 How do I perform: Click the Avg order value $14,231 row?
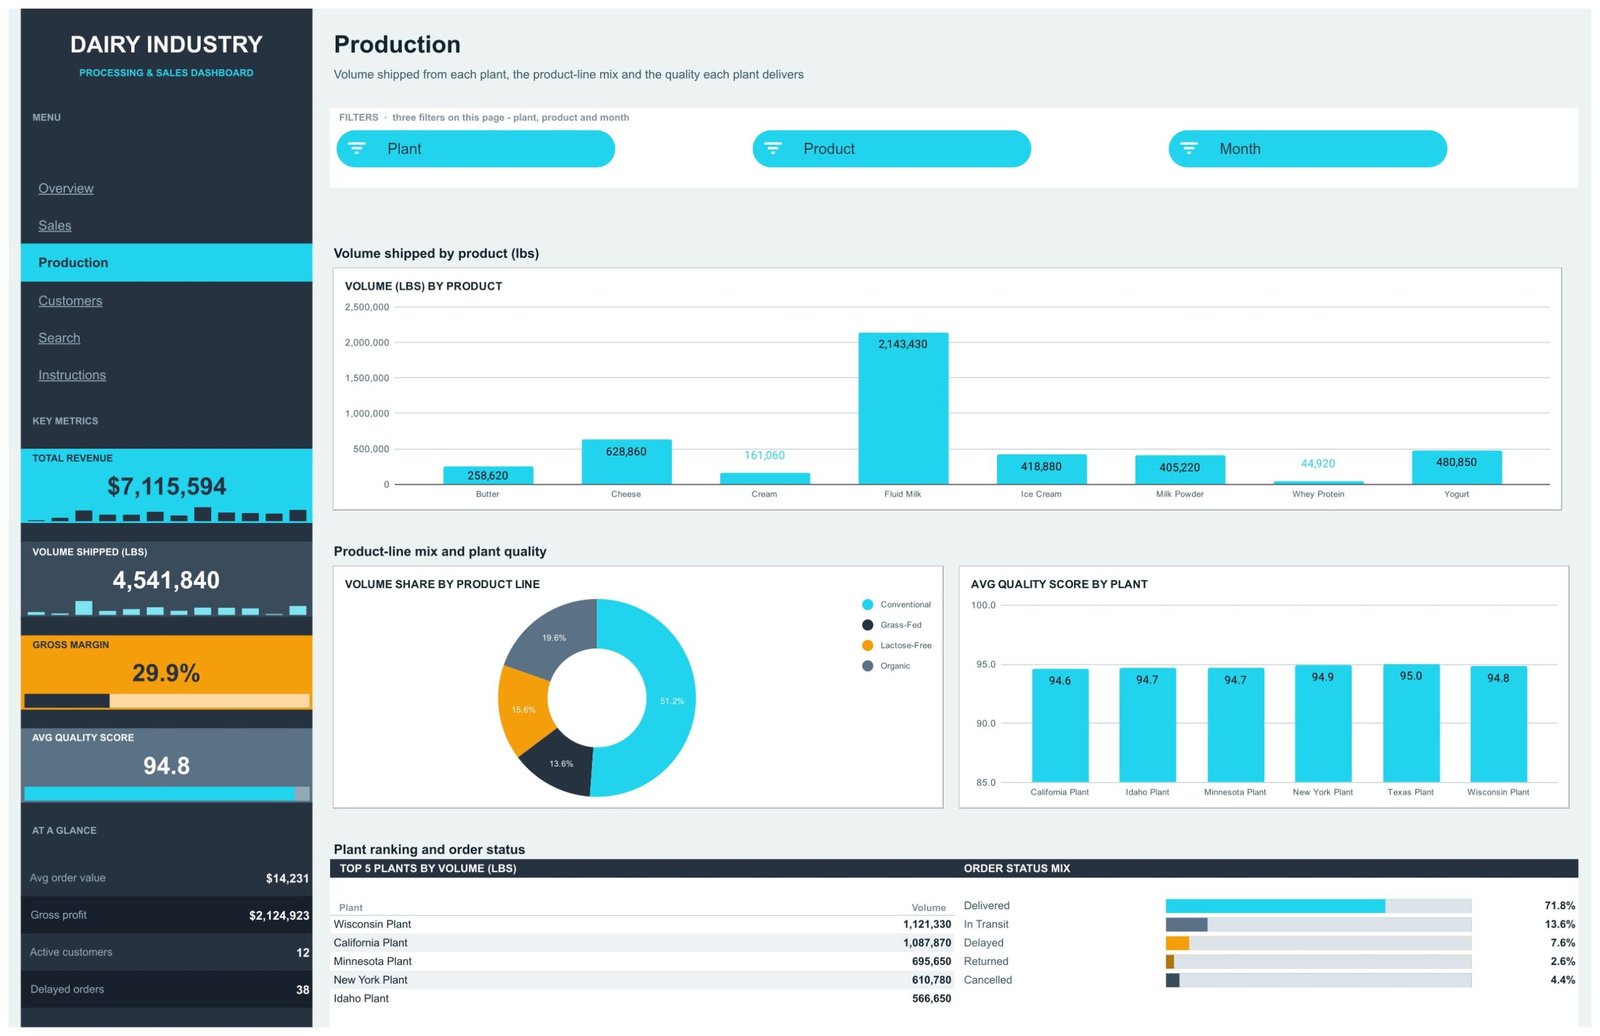(x=166, y=878)
